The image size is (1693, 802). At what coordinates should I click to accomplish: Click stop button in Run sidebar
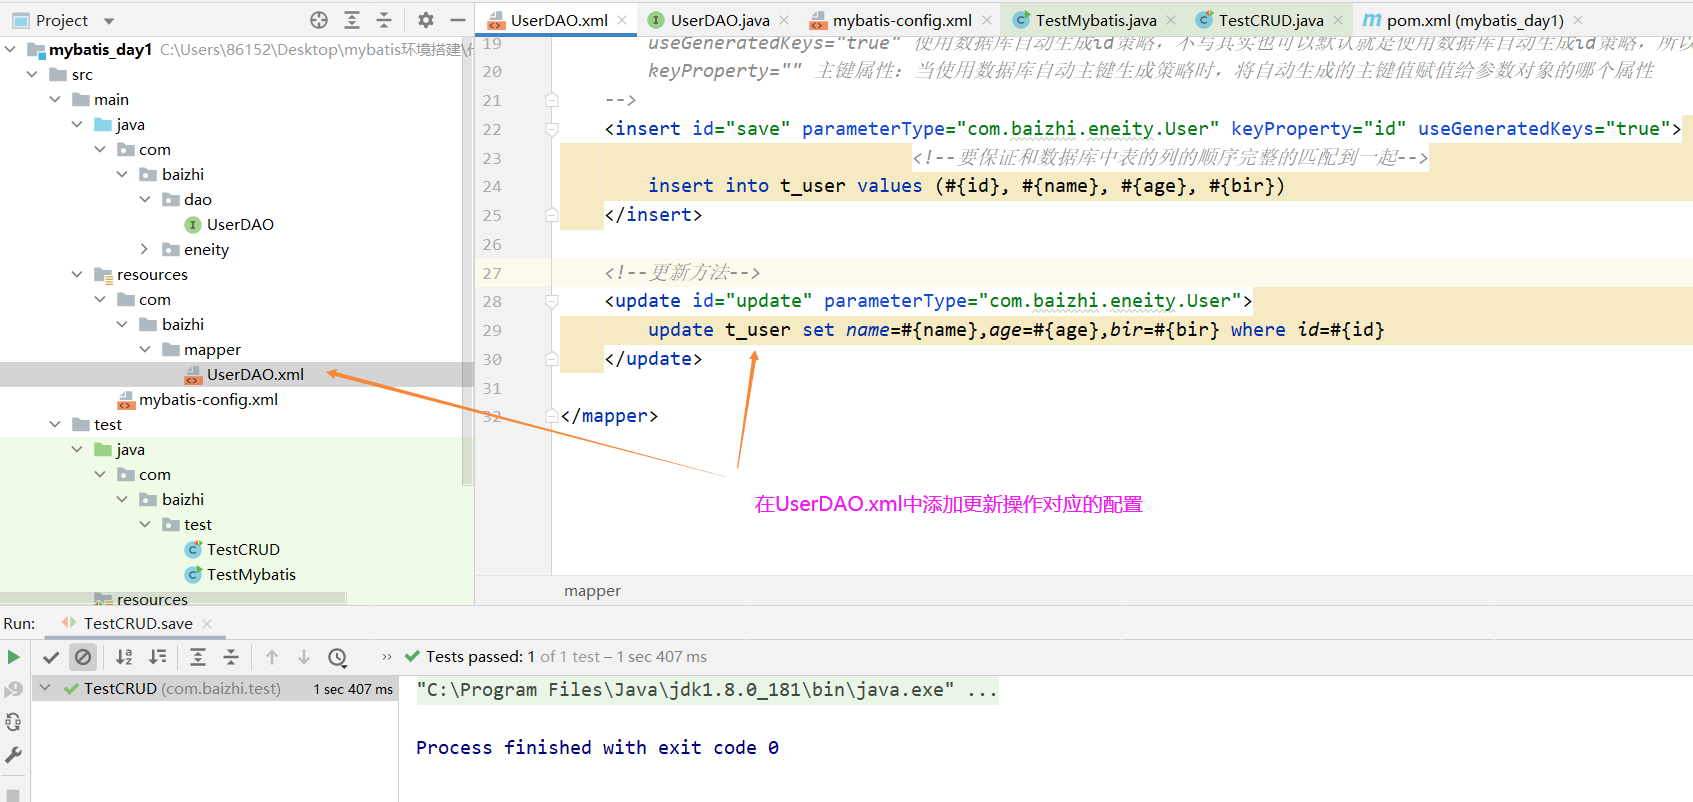click(13, 796)
